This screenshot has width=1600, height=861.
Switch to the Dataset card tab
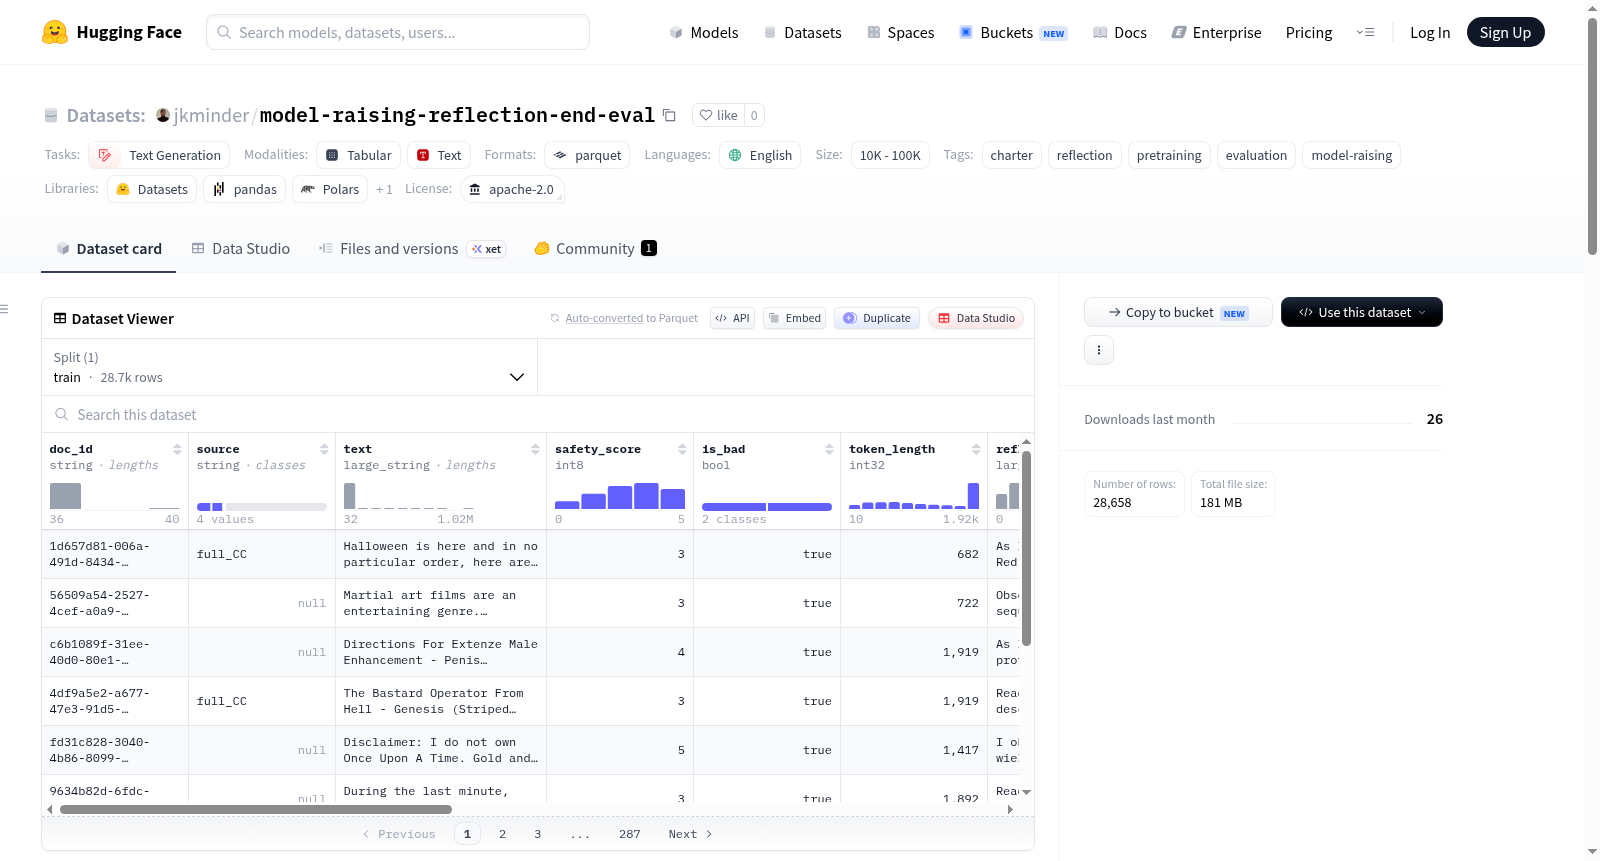click(109, 249)
